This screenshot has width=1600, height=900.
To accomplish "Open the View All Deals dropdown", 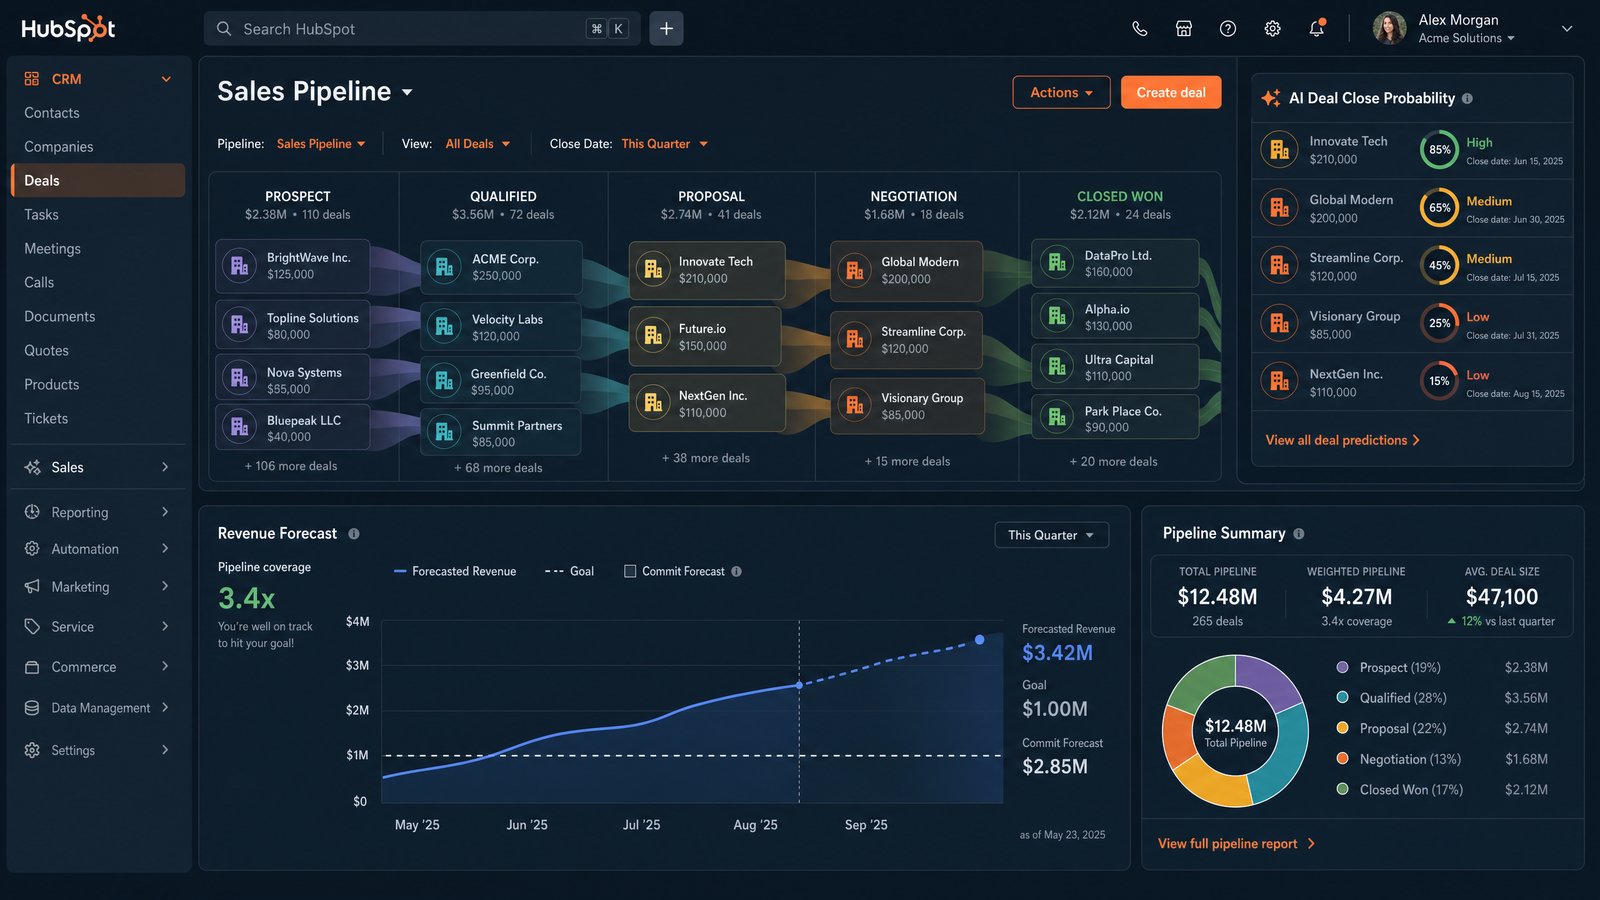I will click(478, 144).
